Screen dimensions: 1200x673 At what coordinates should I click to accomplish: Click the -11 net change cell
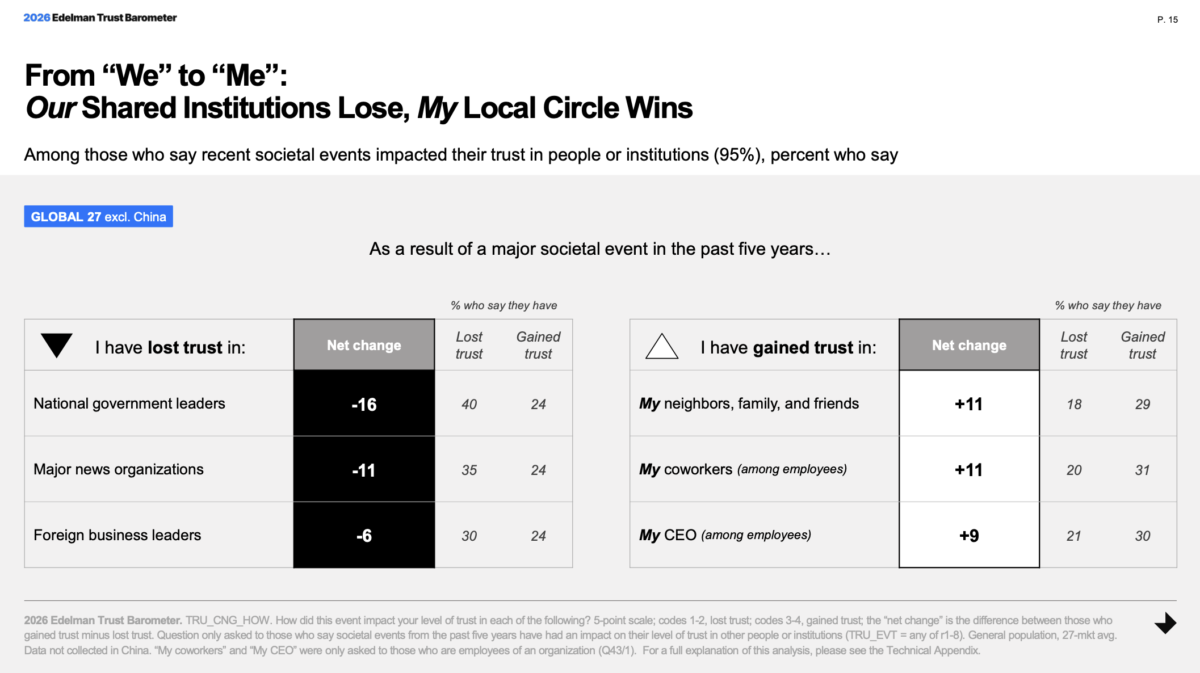coord(364,469)
